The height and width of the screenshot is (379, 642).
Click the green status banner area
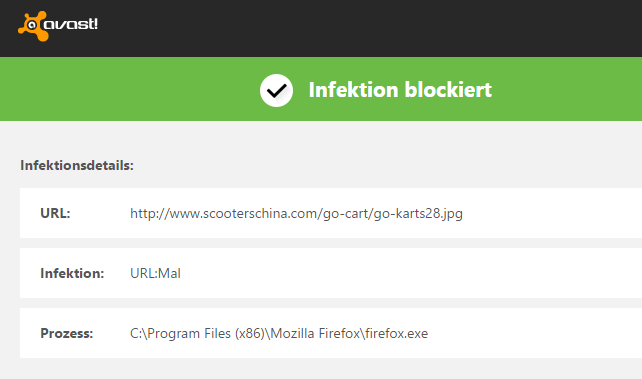[321, 89]
